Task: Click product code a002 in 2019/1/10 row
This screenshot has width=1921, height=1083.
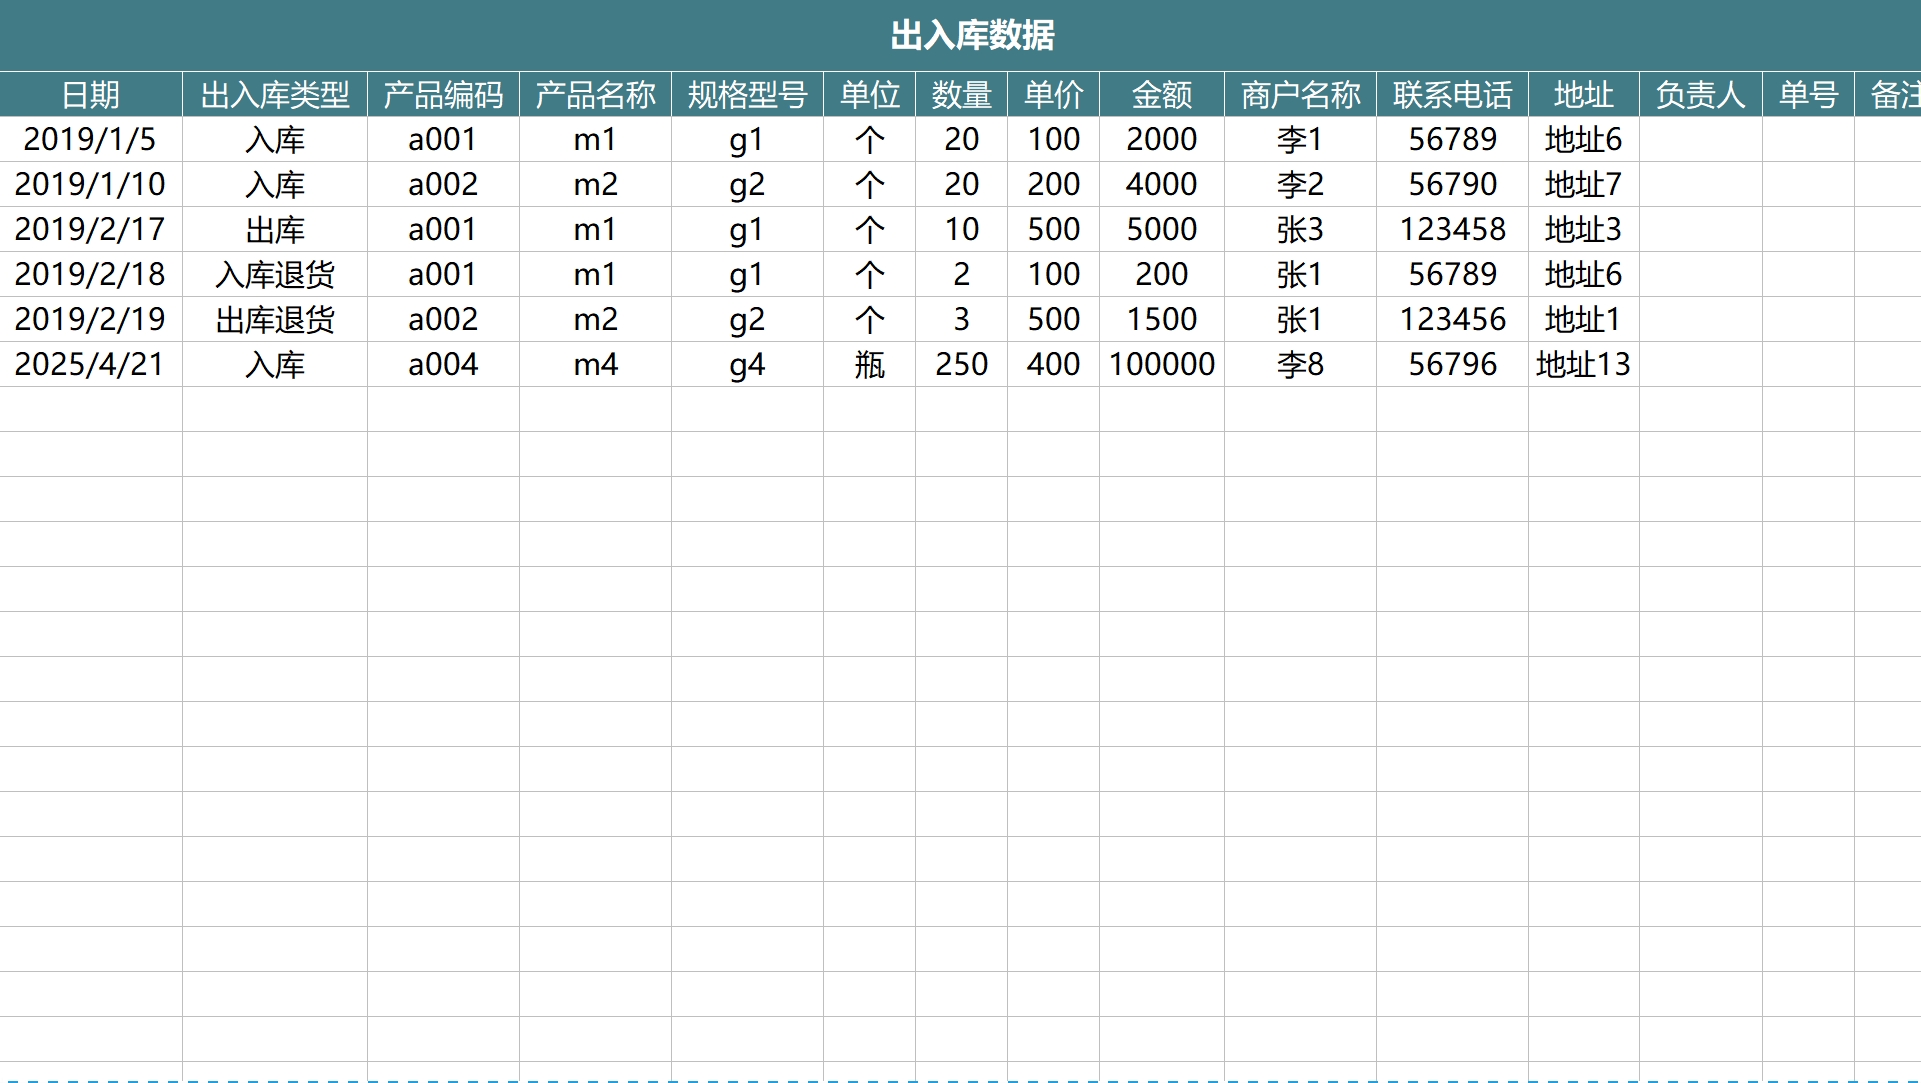Action: click(x=443, y=184)
